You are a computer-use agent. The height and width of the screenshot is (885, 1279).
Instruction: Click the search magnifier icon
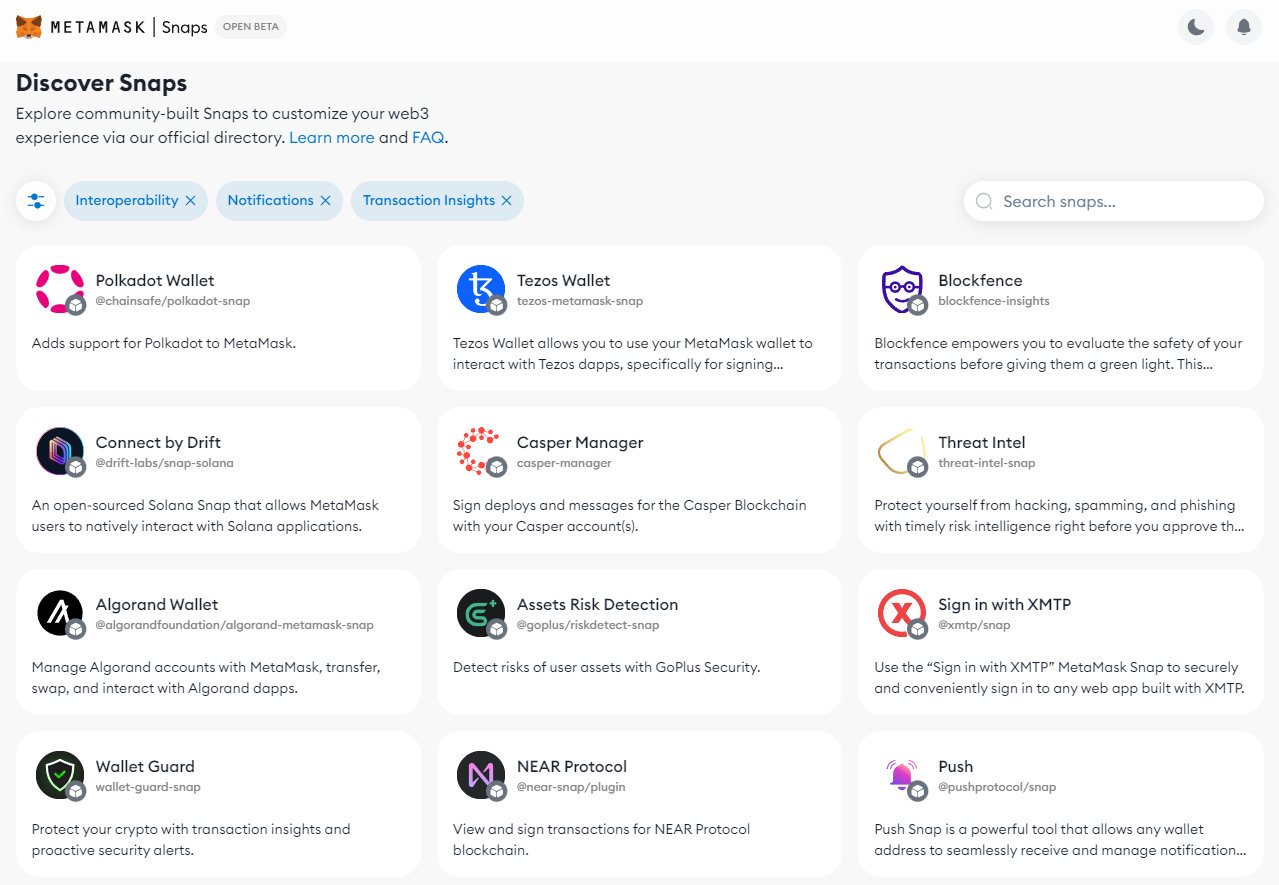pyautogui.click(x=984, y=201)
